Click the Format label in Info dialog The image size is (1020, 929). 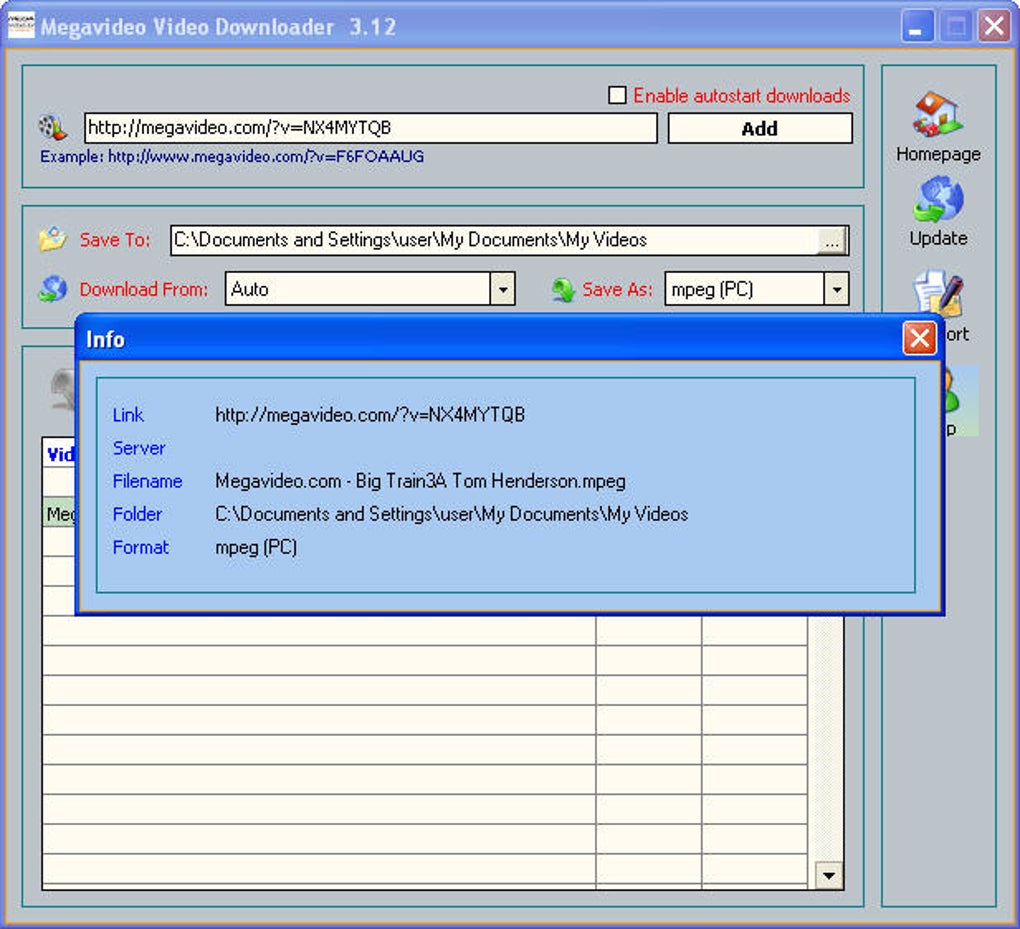pos(141,547)
